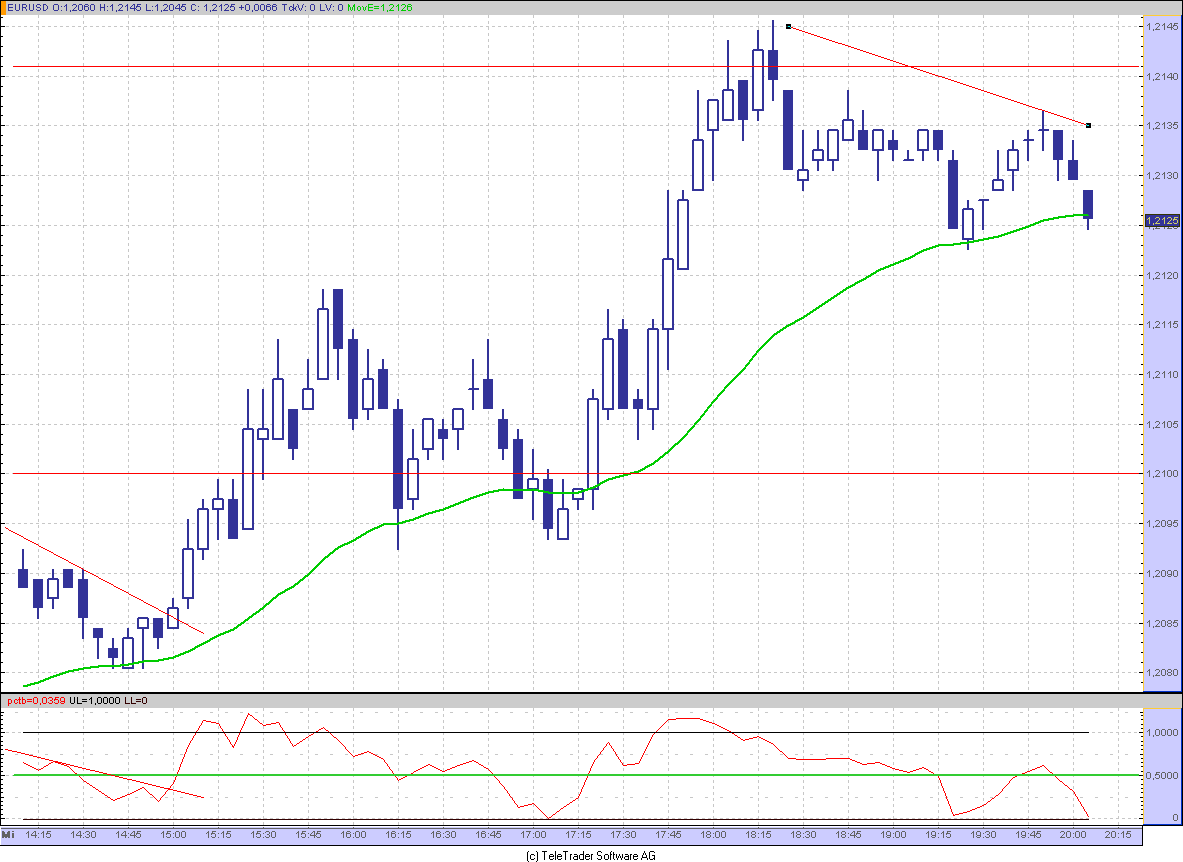The height and width of the screenshot is (862, 1183).
Task: Click the LL=0 indicator parameter text
Action: click(x=136, y=701)
